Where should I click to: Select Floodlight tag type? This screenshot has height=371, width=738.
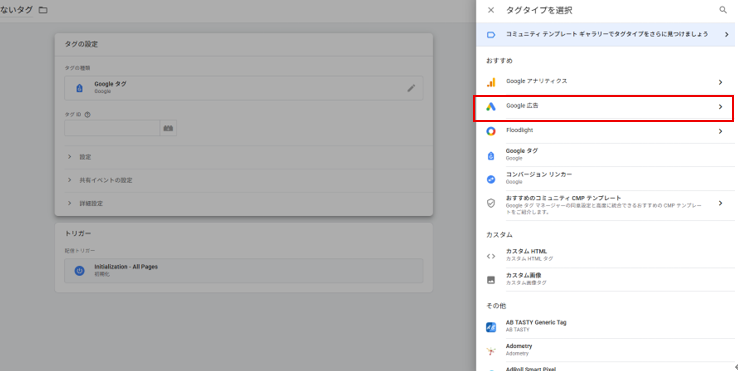[605, 131]
